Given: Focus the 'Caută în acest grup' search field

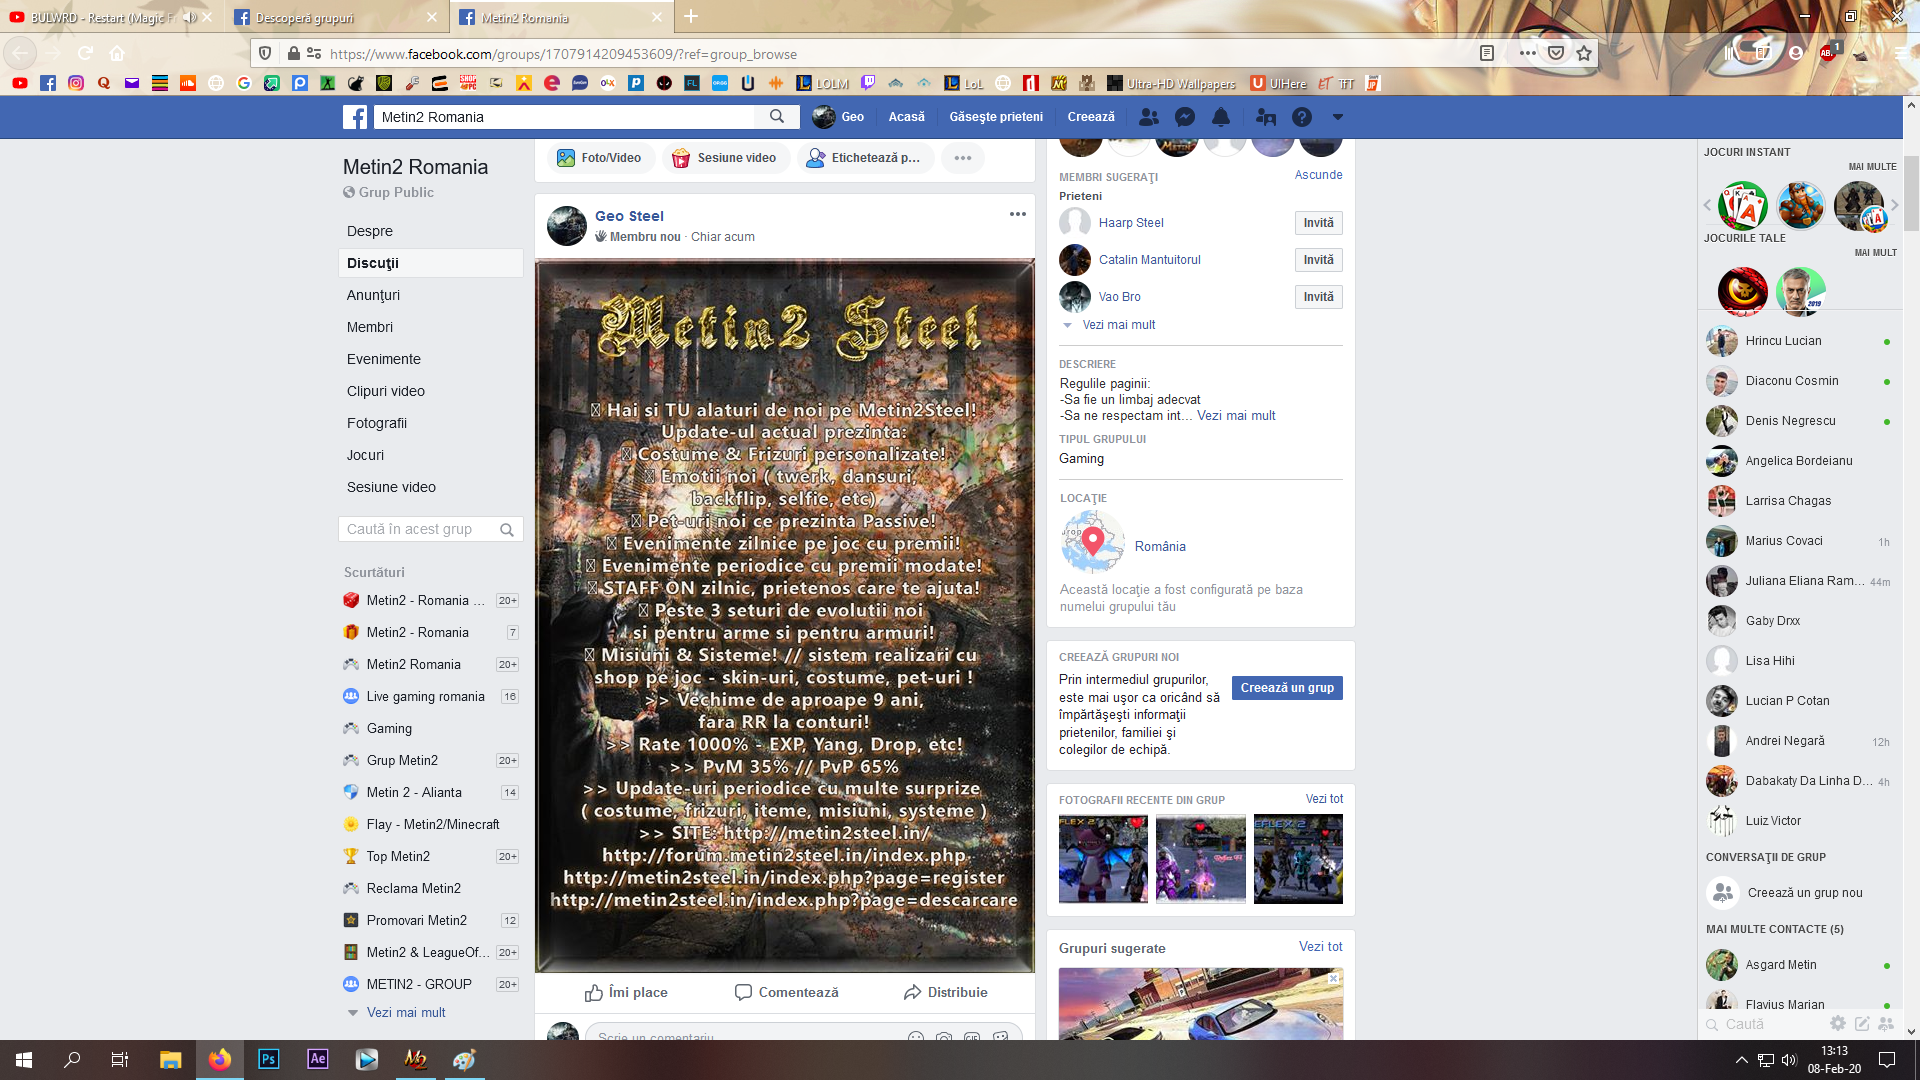Looking at the screenshot, I should (x=431, y=530).
